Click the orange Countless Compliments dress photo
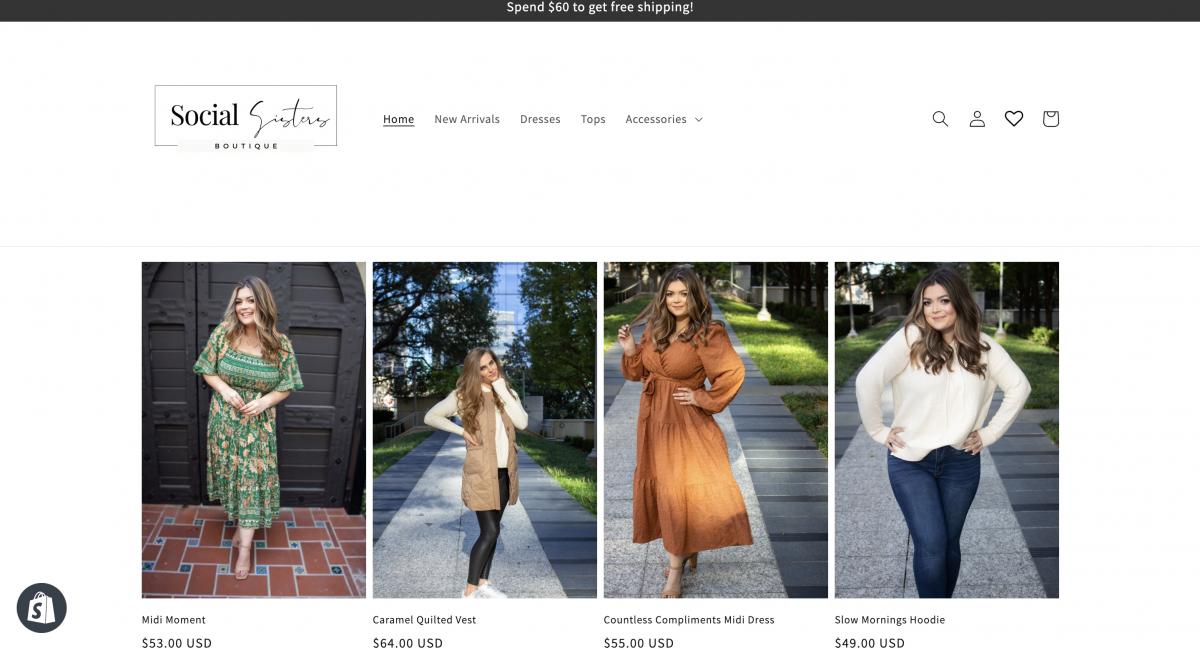Viewport: 1200px width, 648px height. 716,430
